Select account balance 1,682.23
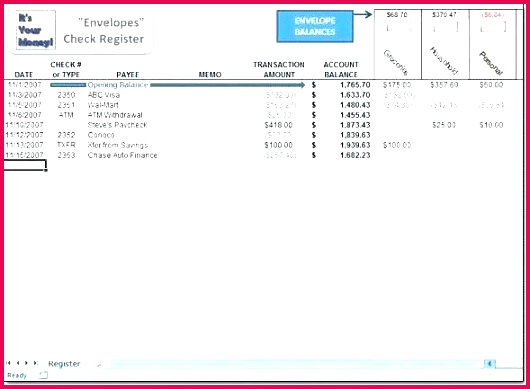This screenshot has width=530, height=389. 355,155
